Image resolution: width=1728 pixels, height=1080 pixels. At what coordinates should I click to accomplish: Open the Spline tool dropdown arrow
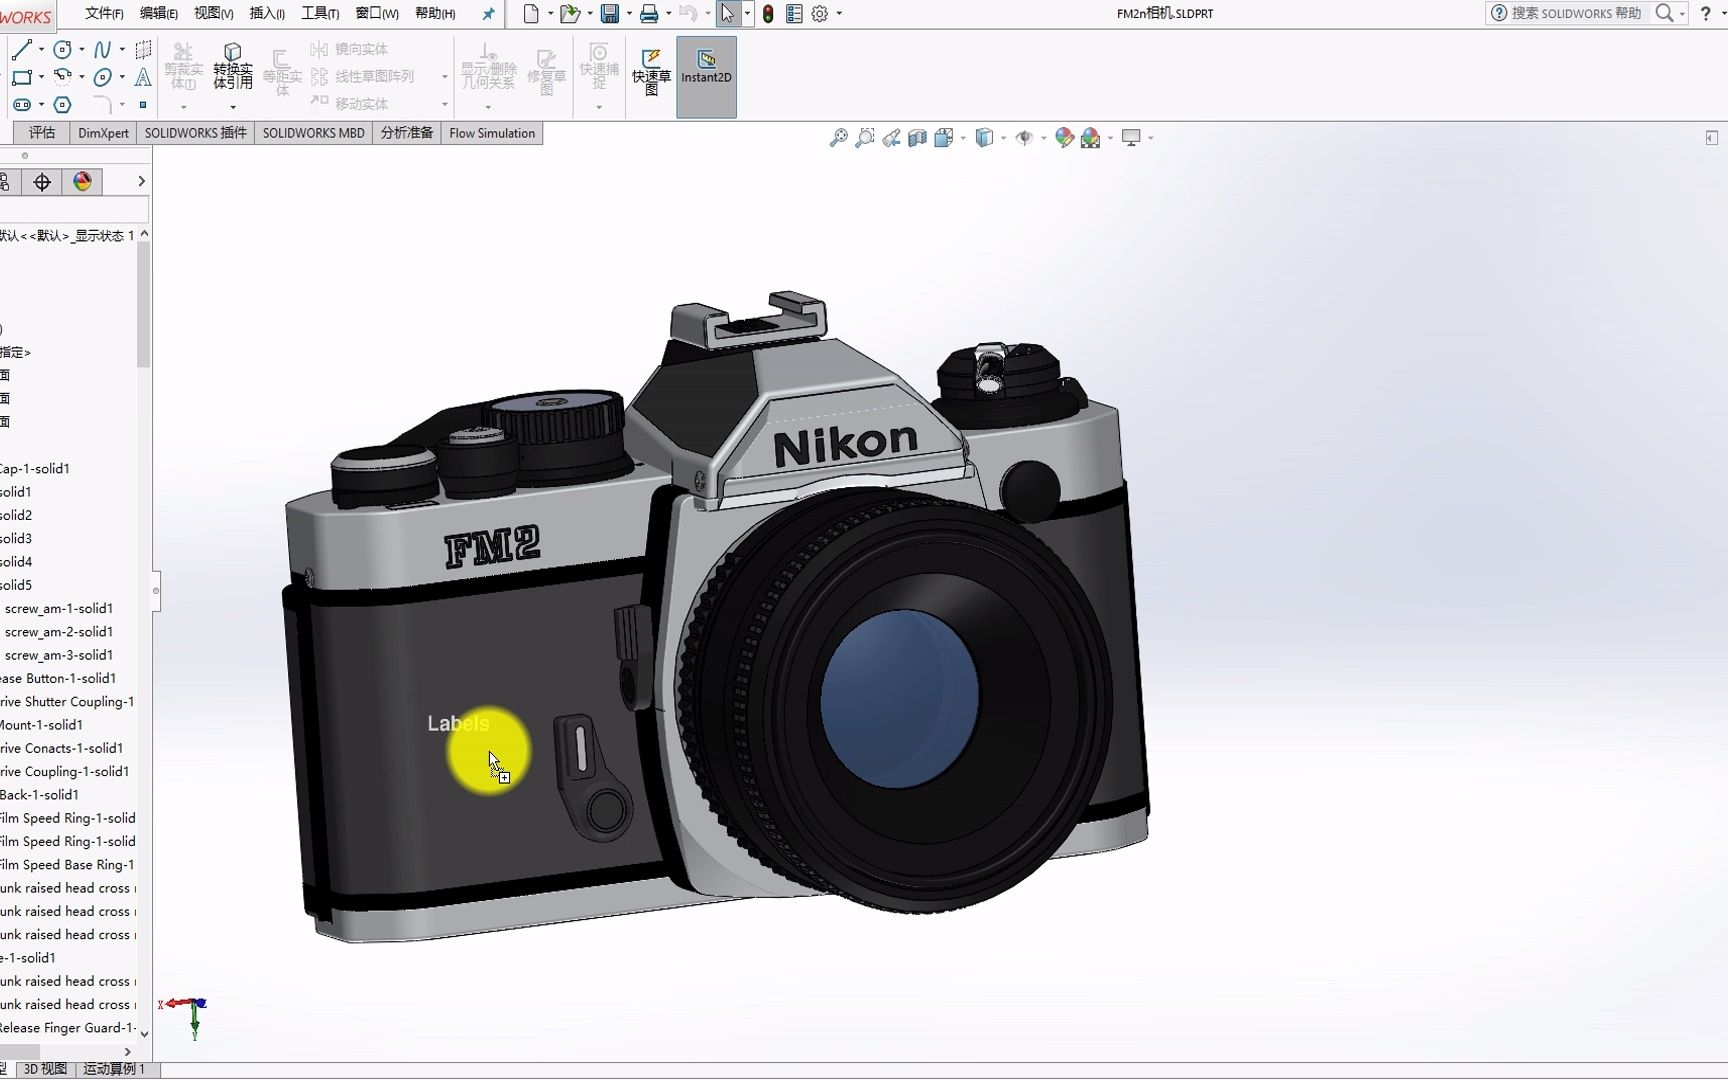coord(122,50)
